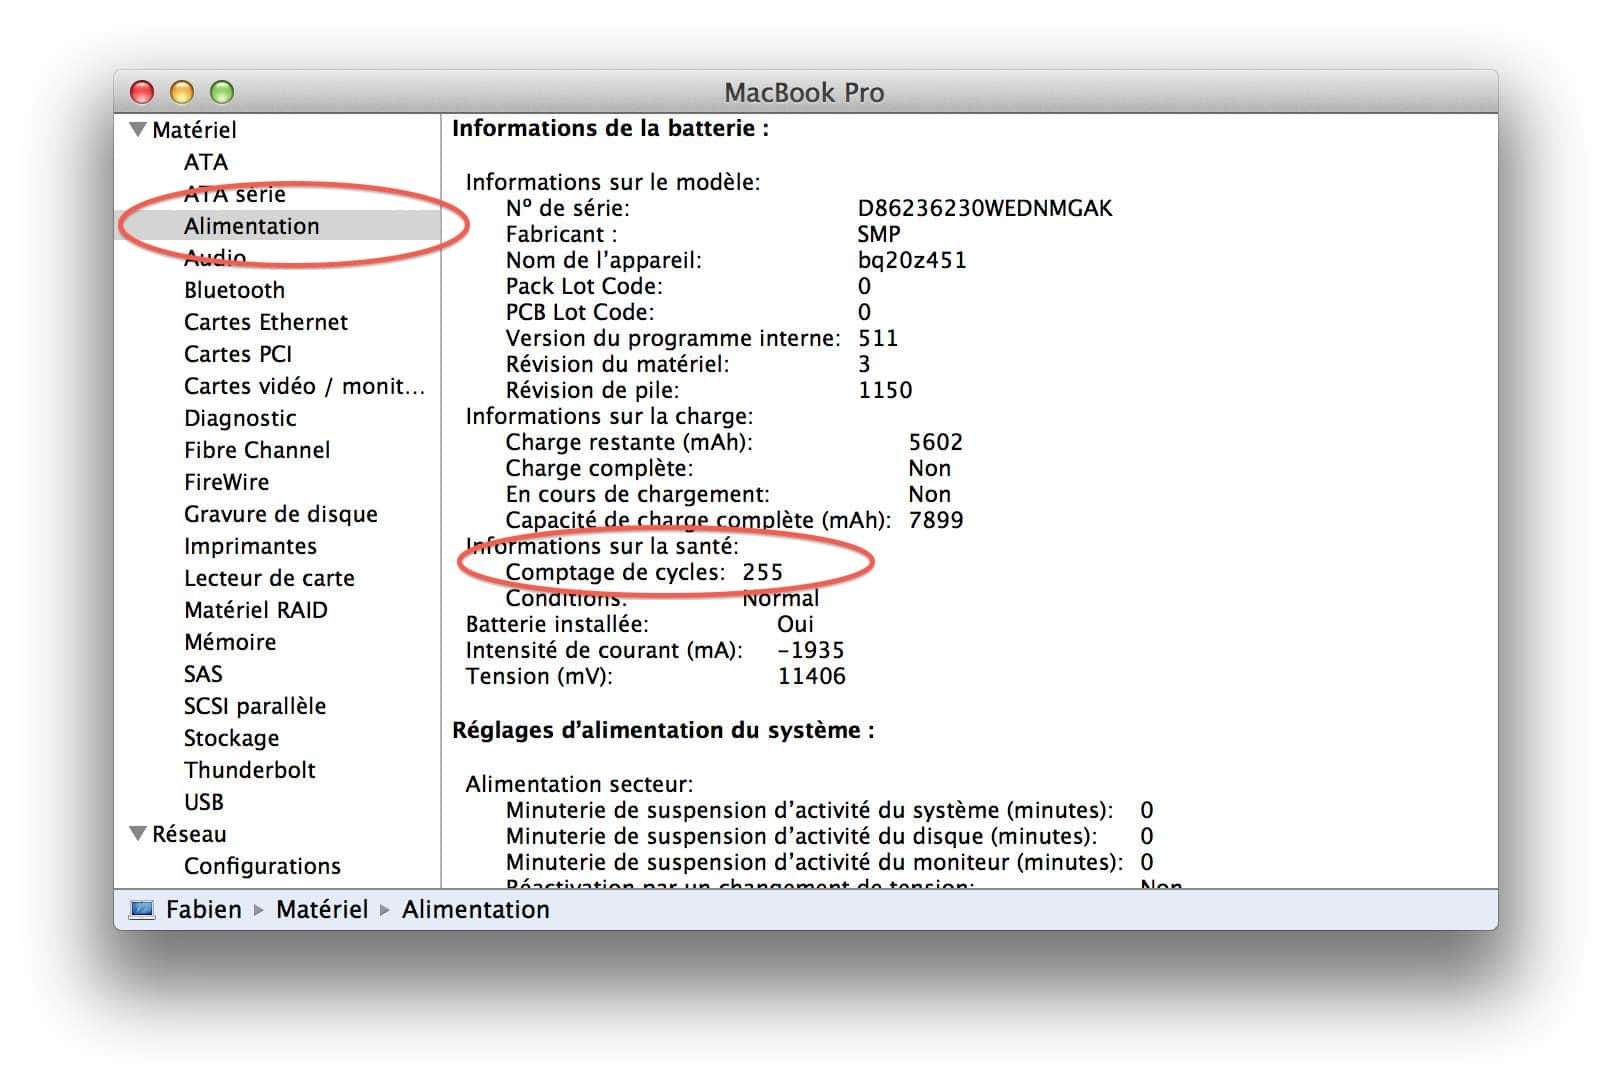The height and width of the screenshot is (1088, 1612).
Task: Click 'Réglages d'alimentation du système :' heading
Action: pyautogui.click(x=663, y=730)
